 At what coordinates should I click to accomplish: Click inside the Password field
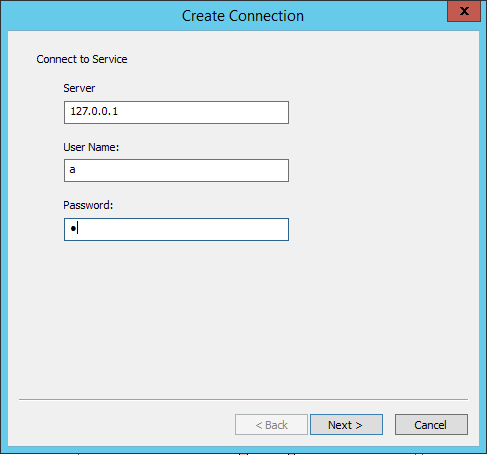coord(176,229)
